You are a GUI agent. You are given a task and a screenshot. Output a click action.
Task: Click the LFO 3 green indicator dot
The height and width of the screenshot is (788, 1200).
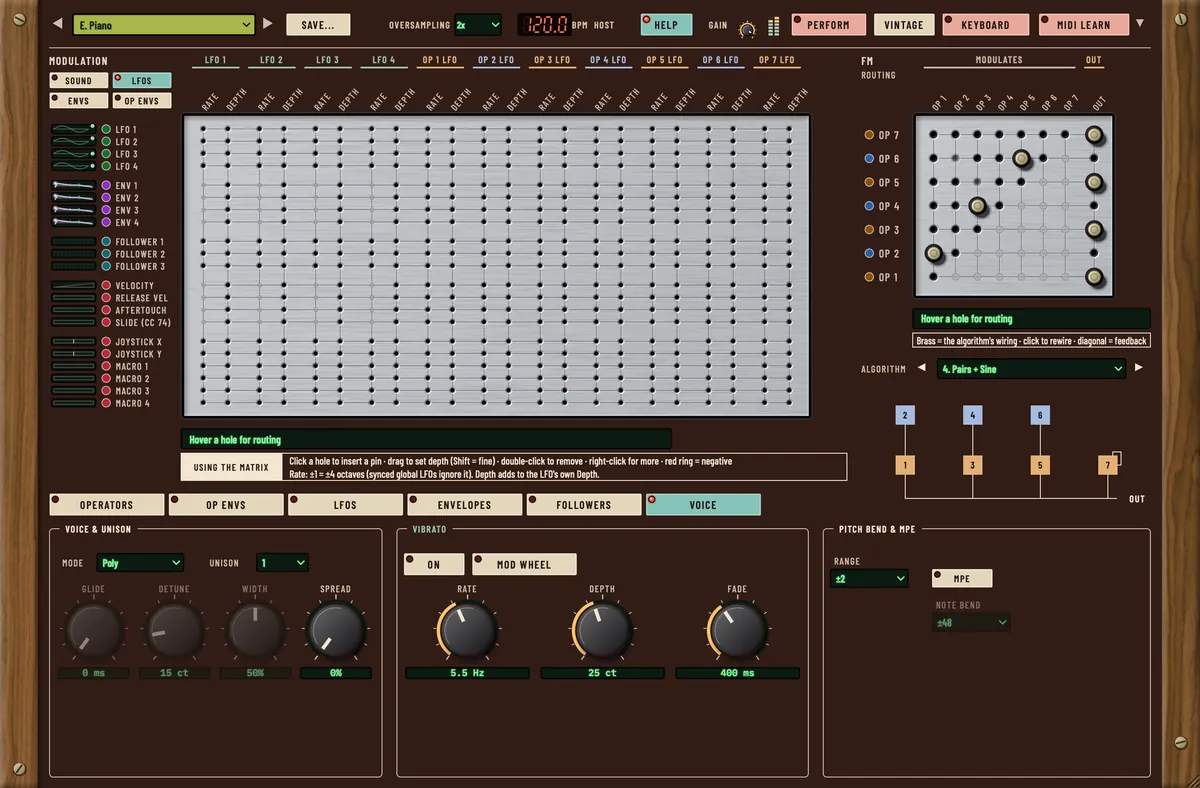[x=106, y=154]
